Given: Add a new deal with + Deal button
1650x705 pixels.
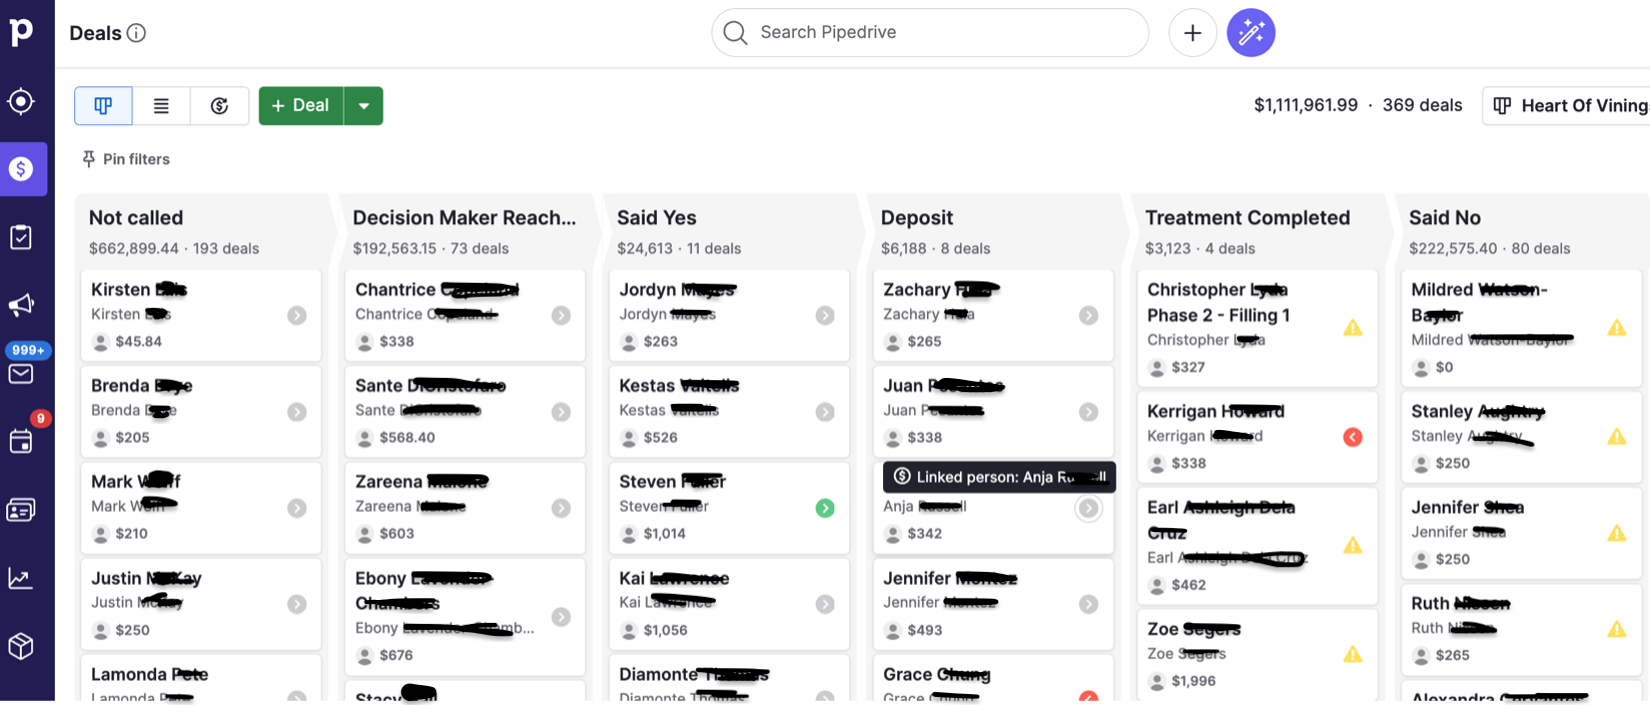Looking at the screenshot, I should (301, 106).
